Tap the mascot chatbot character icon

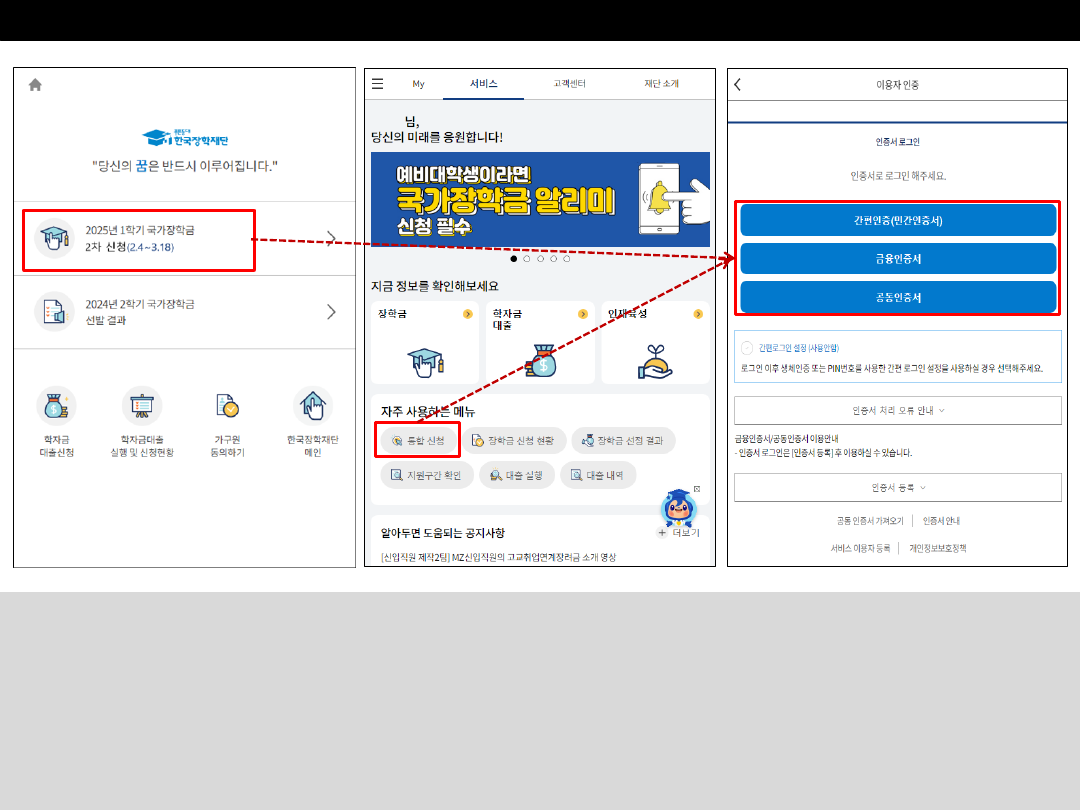[679, 510]
